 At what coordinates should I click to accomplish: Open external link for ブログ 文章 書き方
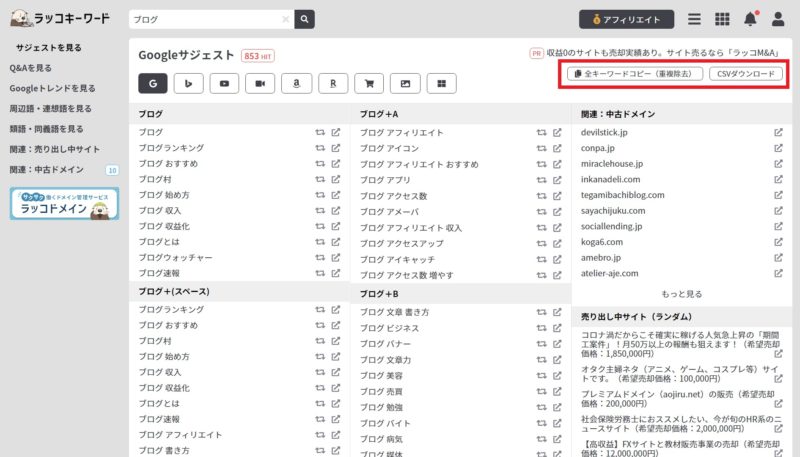[557, 312]
